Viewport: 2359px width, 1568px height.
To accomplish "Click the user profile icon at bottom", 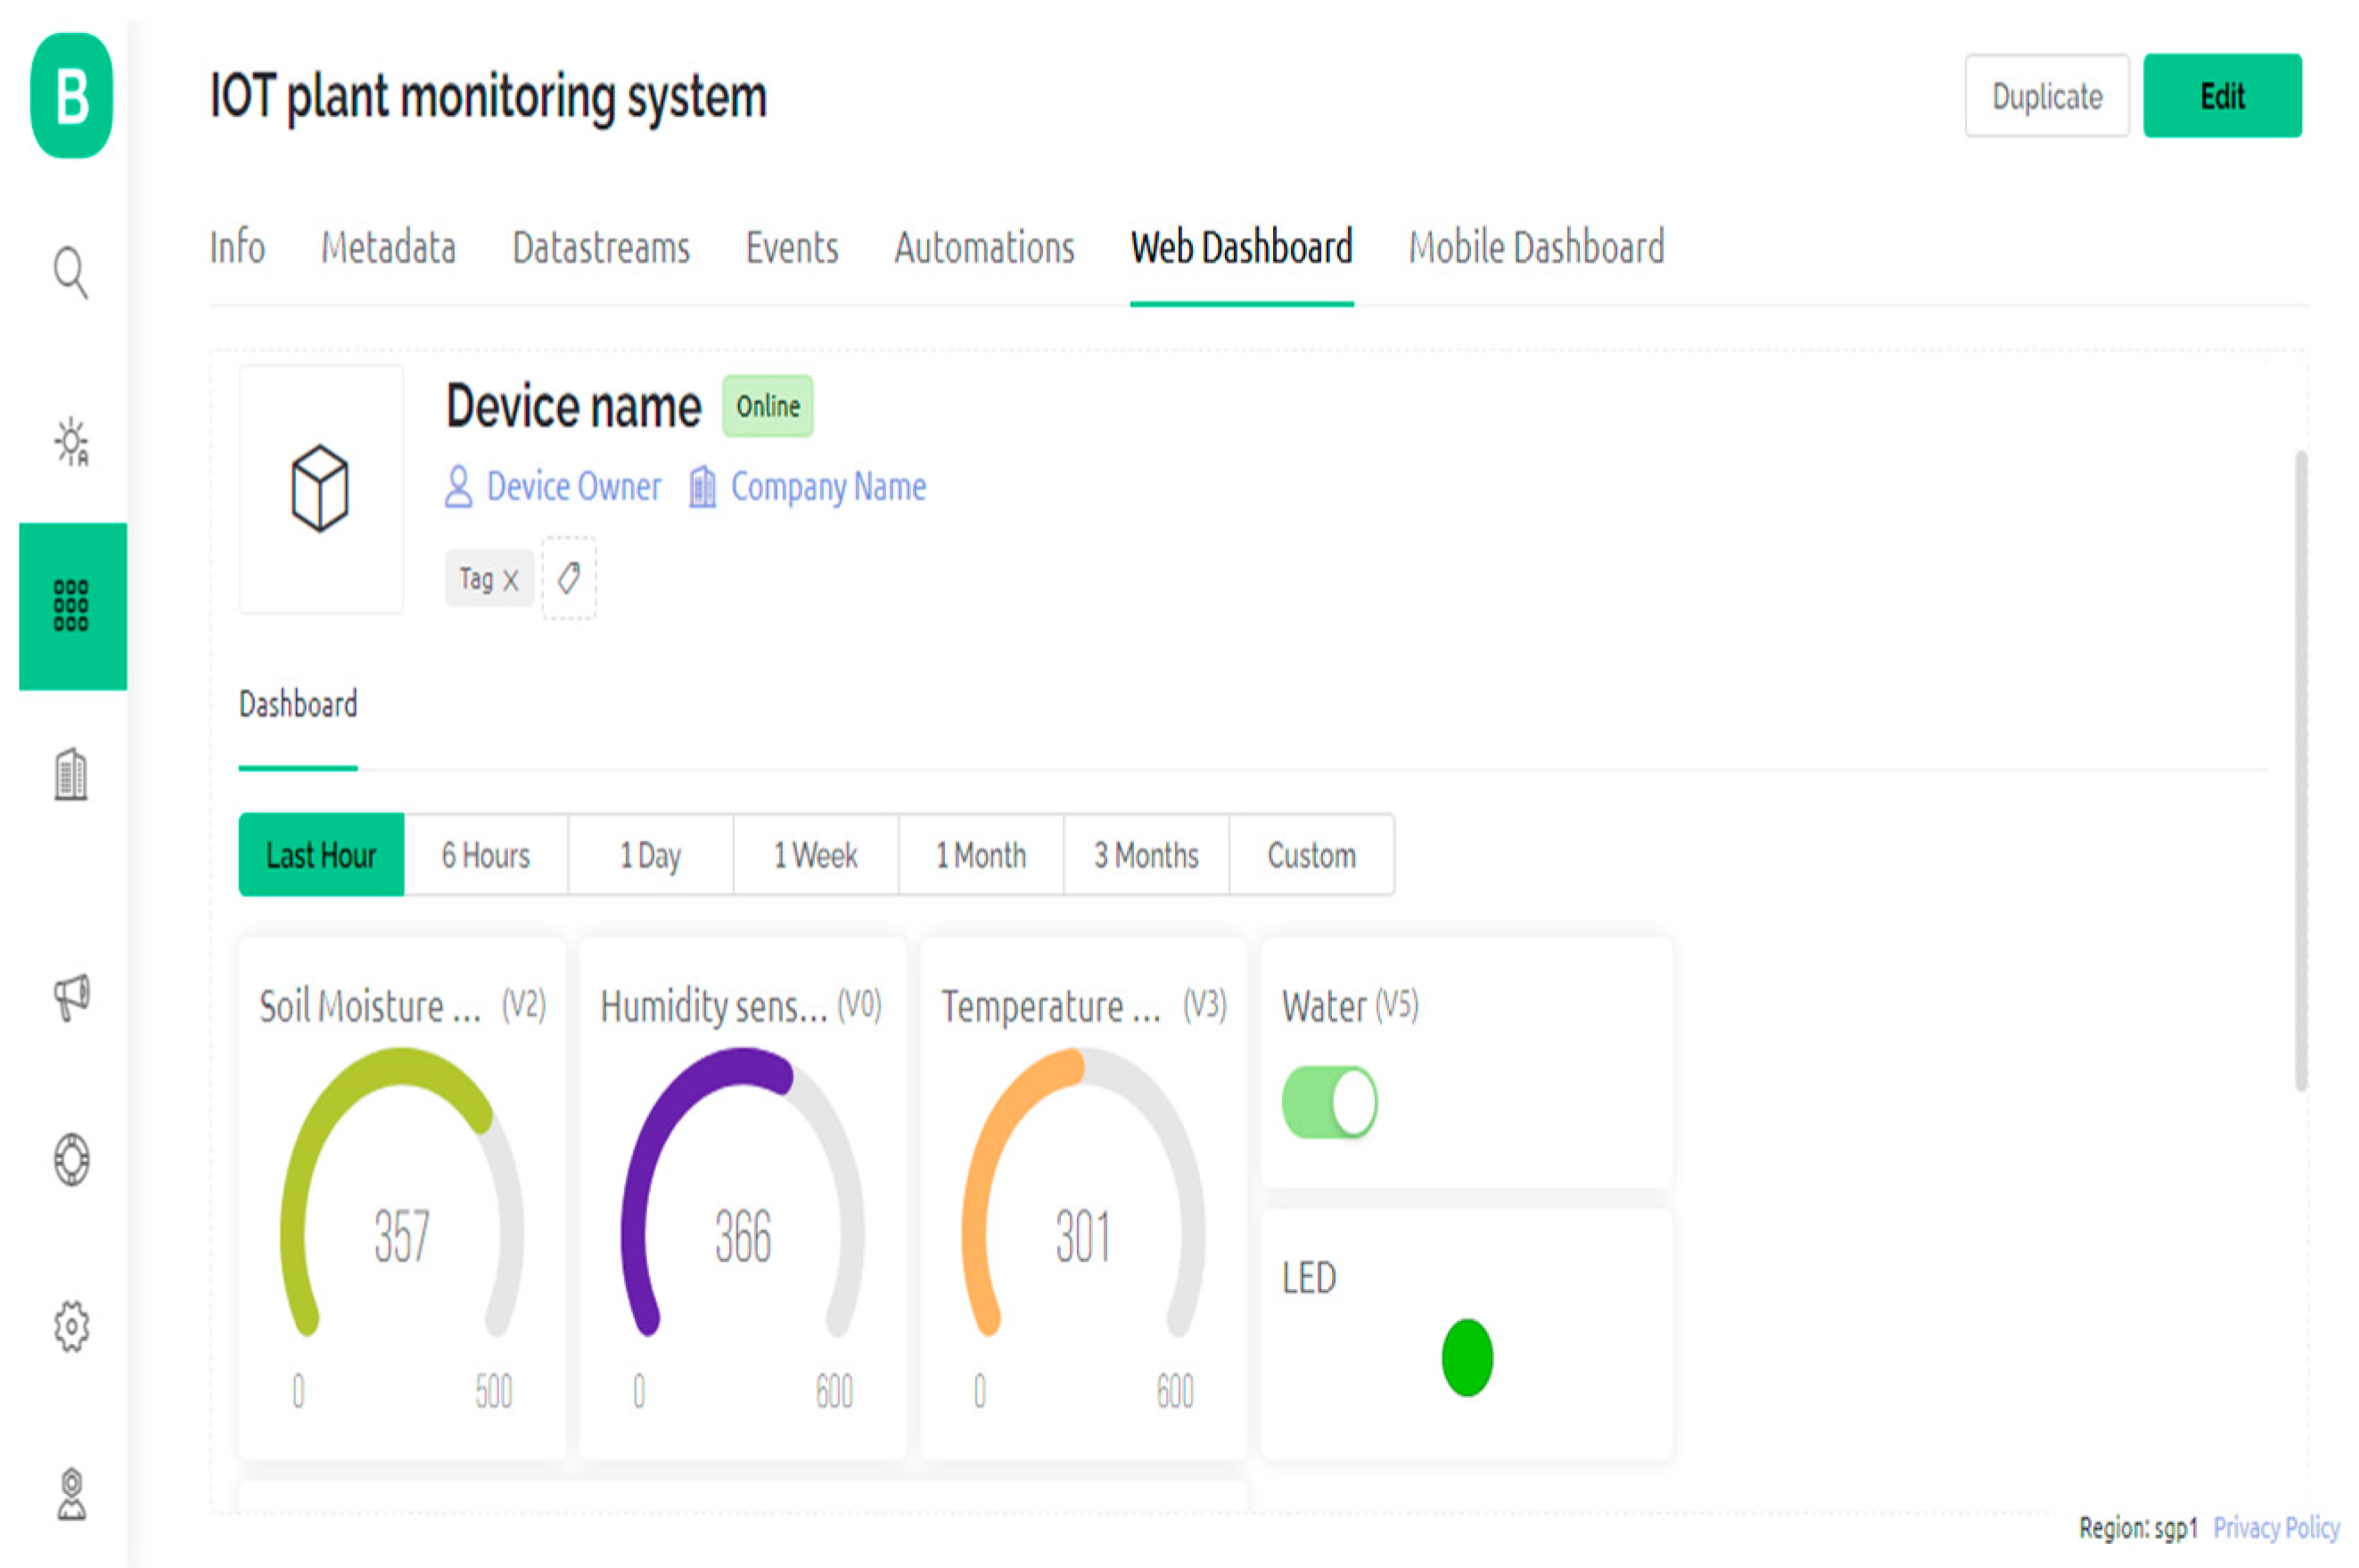I will (x=71, y=1494).
